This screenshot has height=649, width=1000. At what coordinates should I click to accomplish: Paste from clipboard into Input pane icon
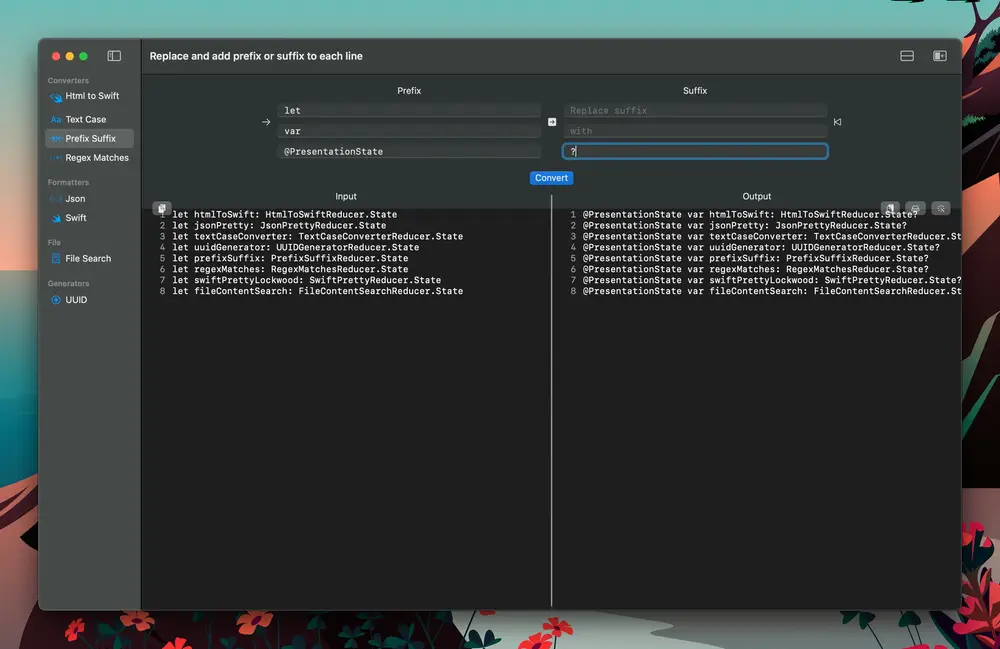pyautogui.click(x=162, y=208)
